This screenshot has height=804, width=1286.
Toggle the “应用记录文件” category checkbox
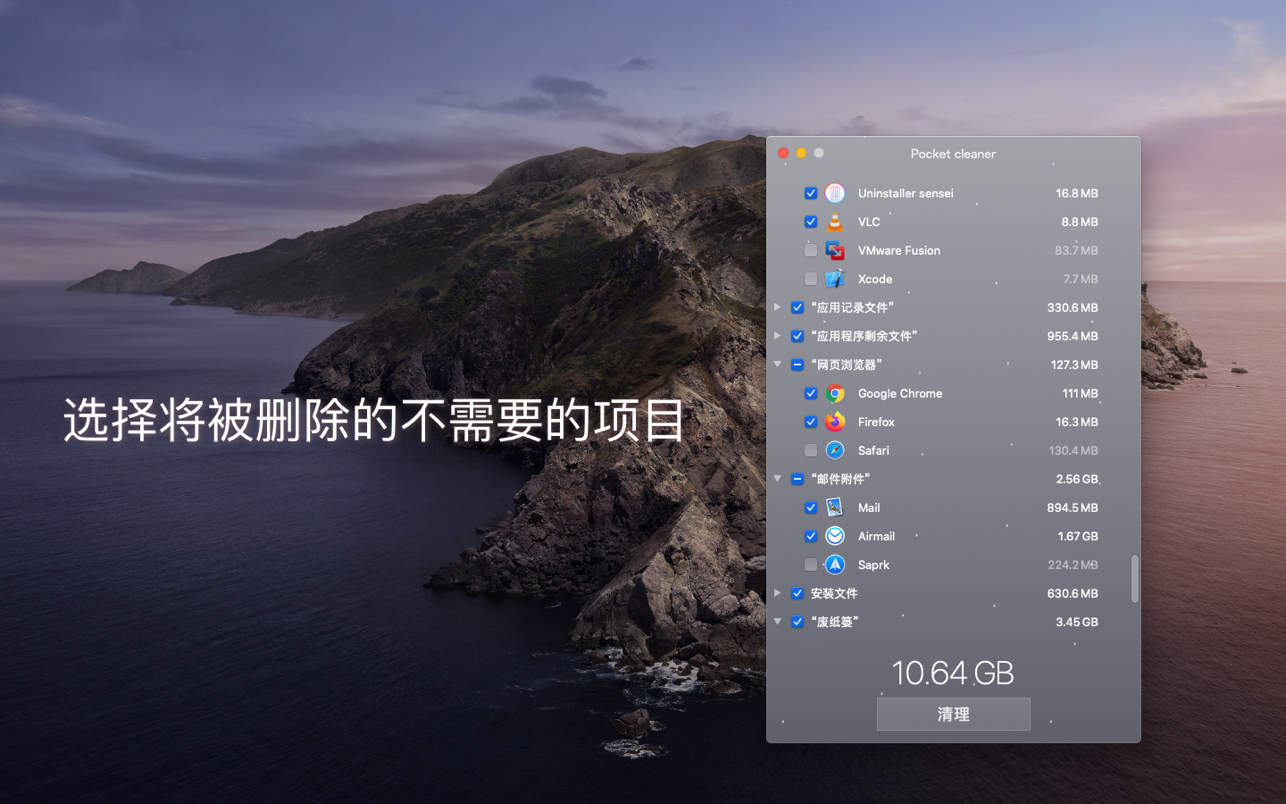coord(797,308)
